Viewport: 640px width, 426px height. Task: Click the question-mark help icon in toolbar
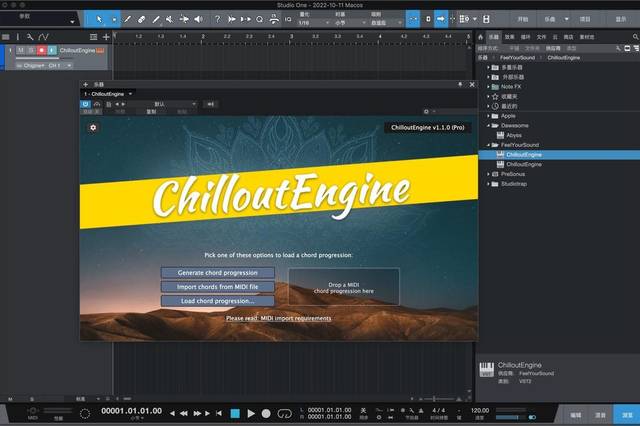coord(218,19)
